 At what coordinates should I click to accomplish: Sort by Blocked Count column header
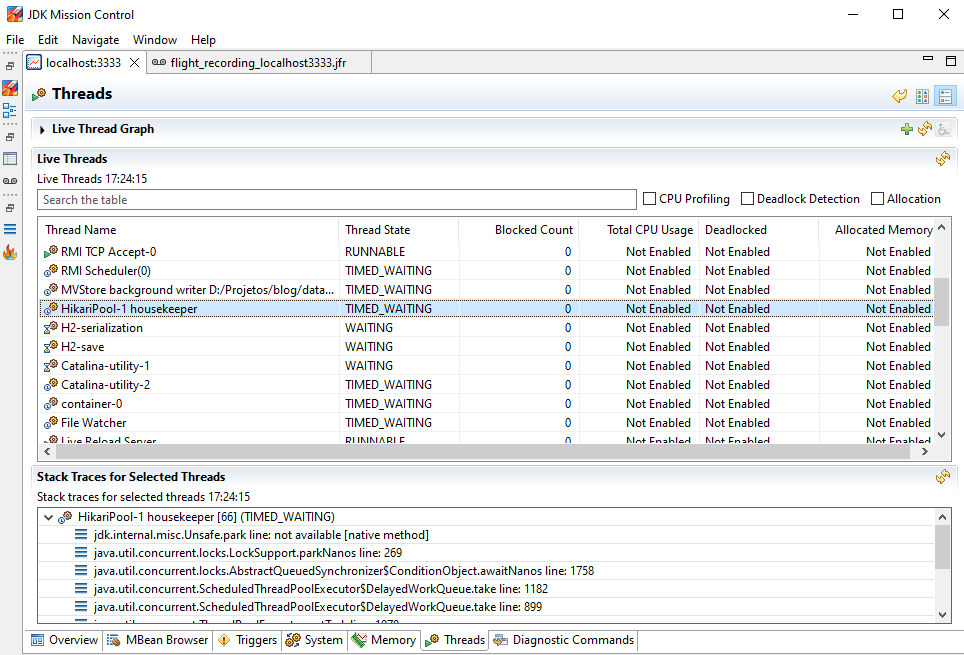tap(518, 230)
